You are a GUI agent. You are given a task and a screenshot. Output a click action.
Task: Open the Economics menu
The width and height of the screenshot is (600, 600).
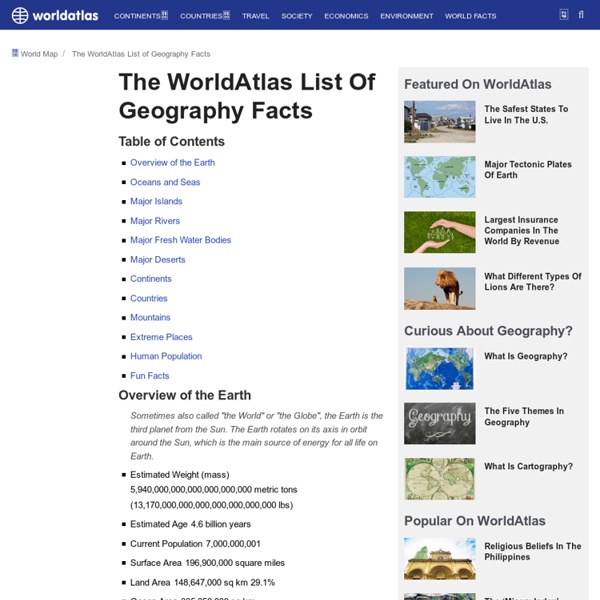(x=346, y=16)
